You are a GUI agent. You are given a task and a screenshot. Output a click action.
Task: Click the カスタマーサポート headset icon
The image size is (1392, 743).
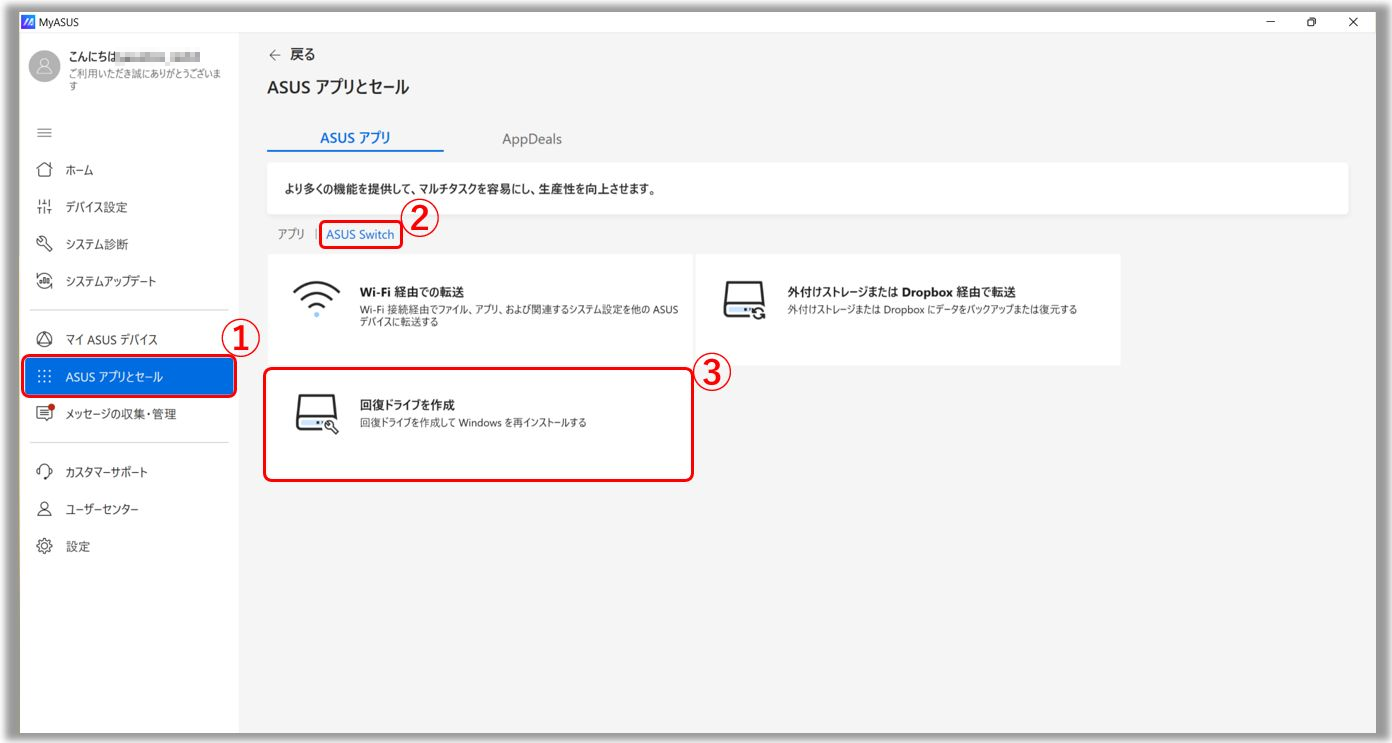click(x=44, y=472)
